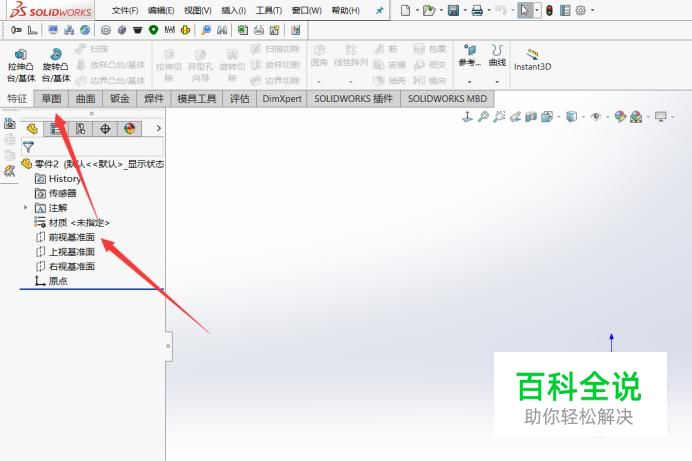Open the FeatureManager design tree tab

click(32, 129)
